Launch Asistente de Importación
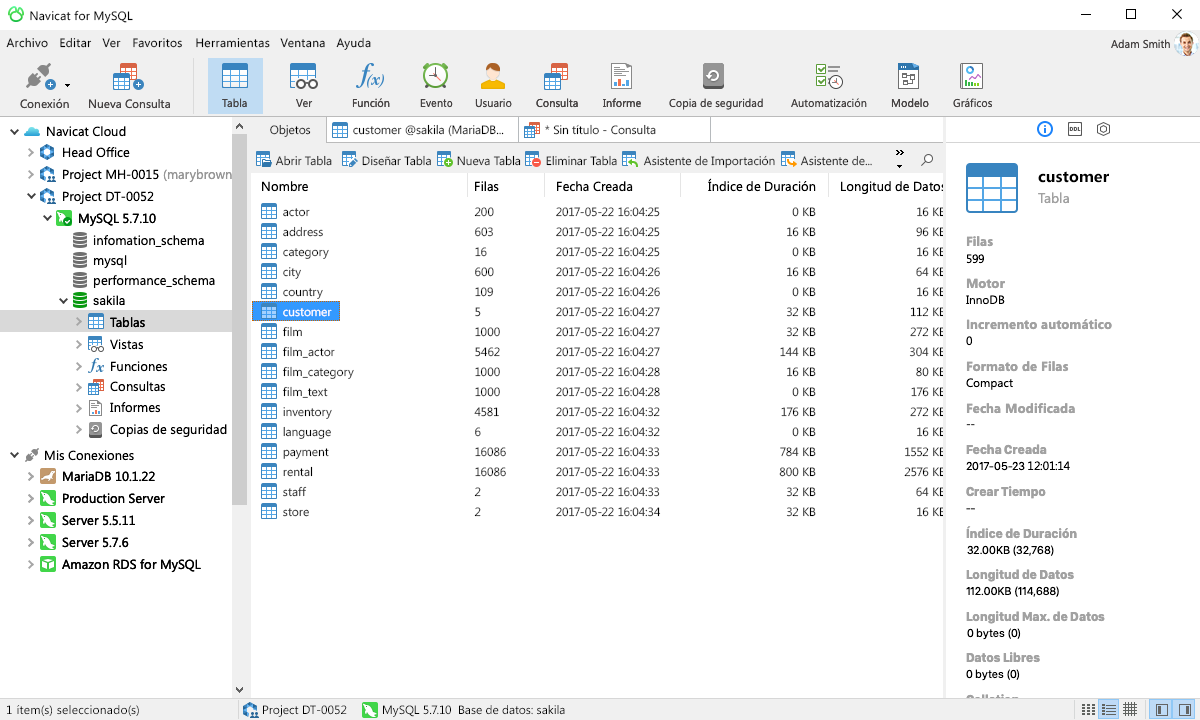 pyautogui.click(x=699, y=160)
